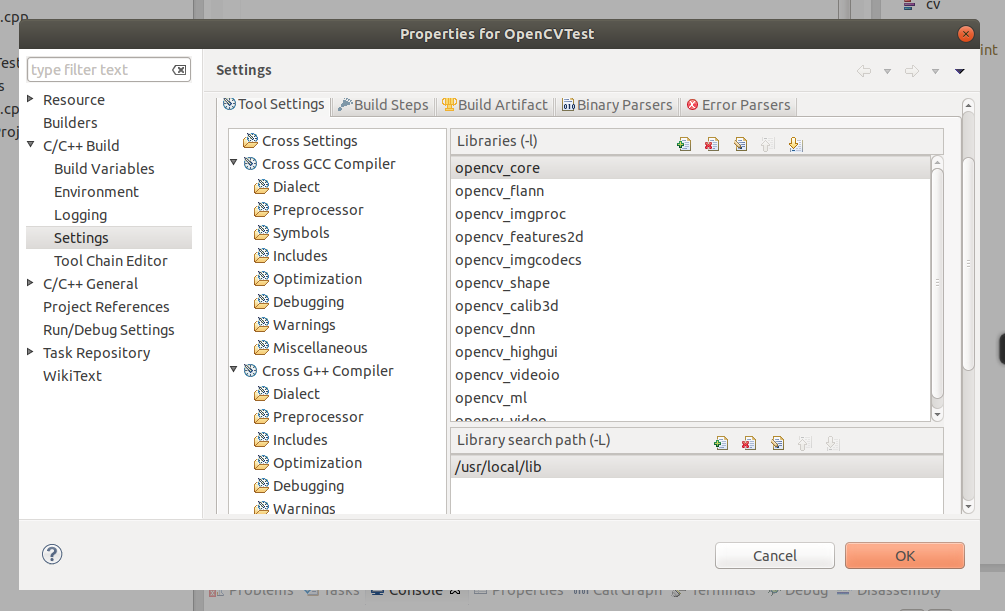Expand the Resource tree node

(30, 99)
